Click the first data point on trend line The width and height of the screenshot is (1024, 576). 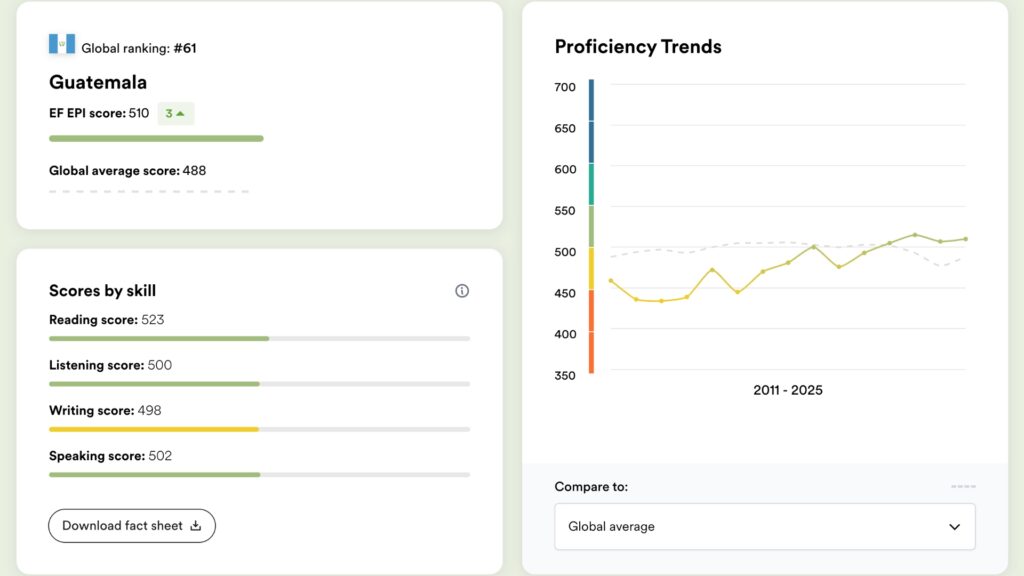point(611,281)
